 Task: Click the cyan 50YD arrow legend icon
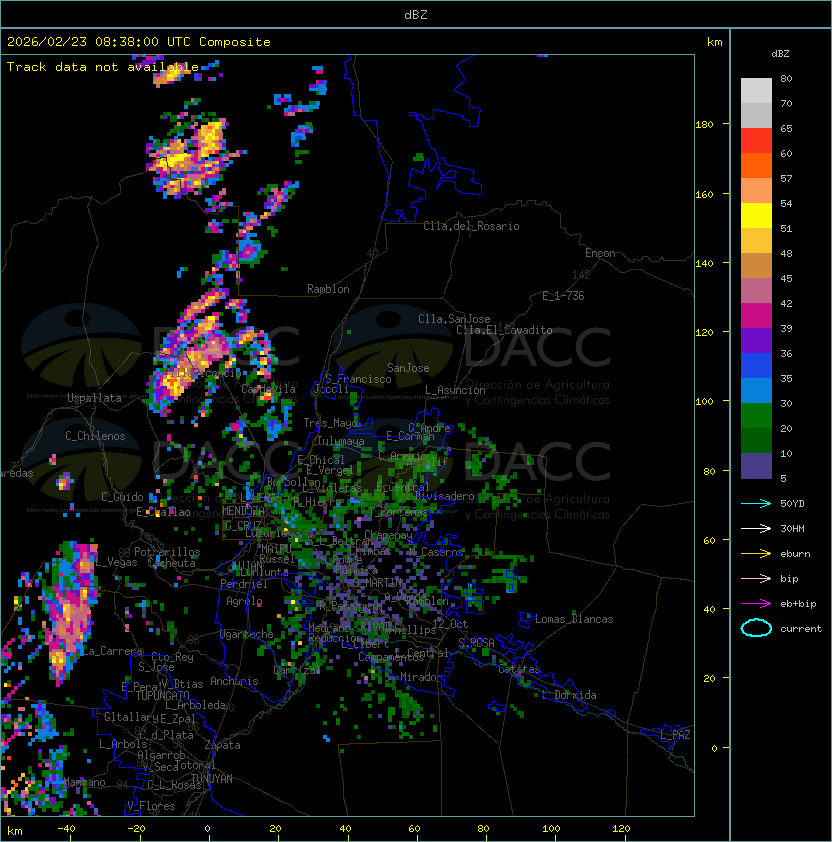coord(756,503)
